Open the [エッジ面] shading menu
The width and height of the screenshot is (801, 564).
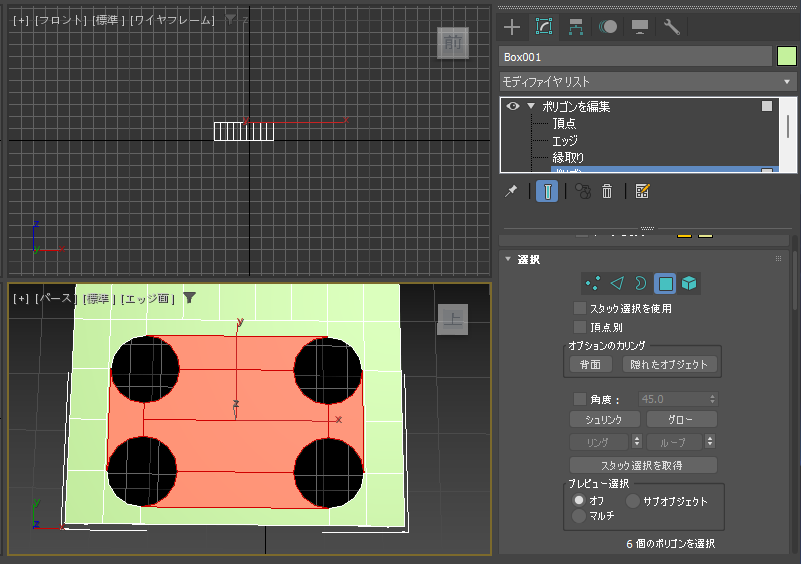point(148,298)
